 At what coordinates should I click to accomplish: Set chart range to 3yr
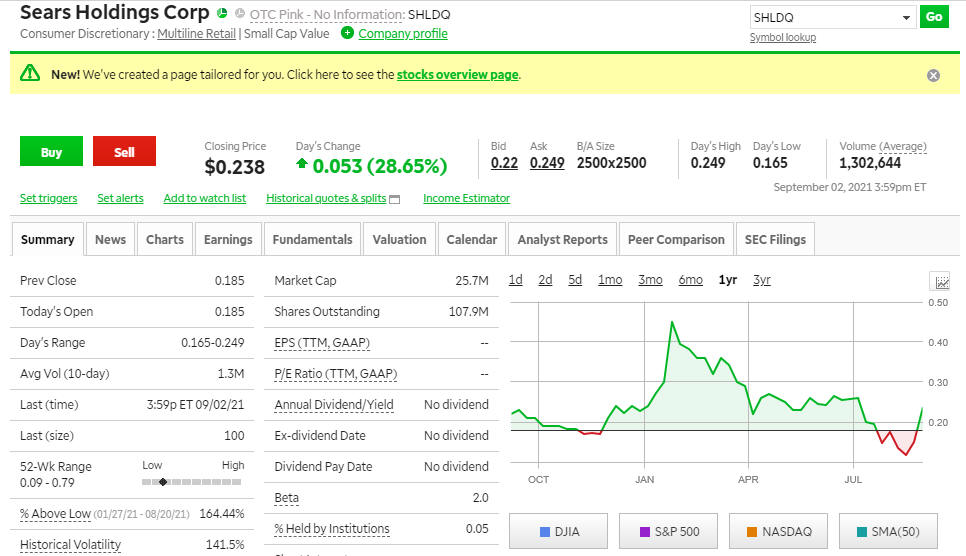coord(761,280)
